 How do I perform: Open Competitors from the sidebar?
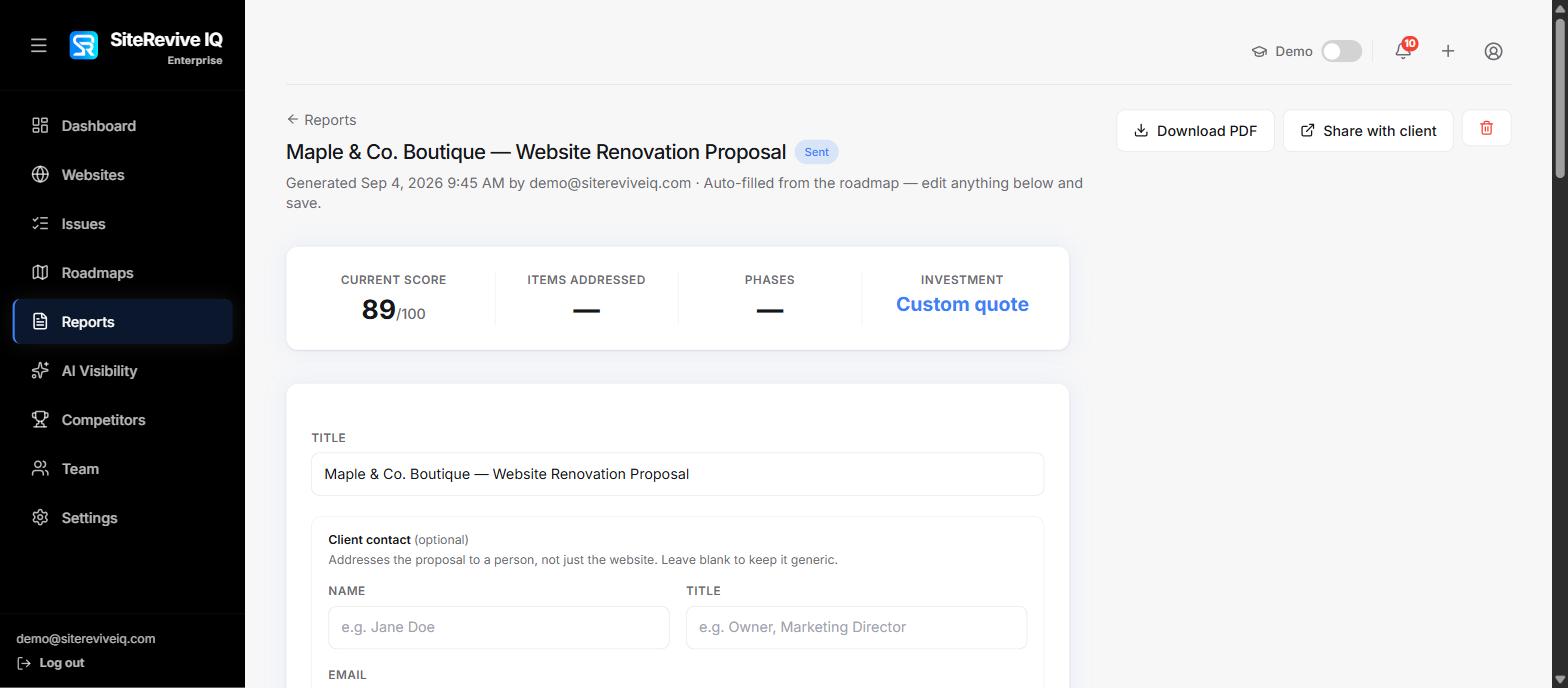coord(122,419)
